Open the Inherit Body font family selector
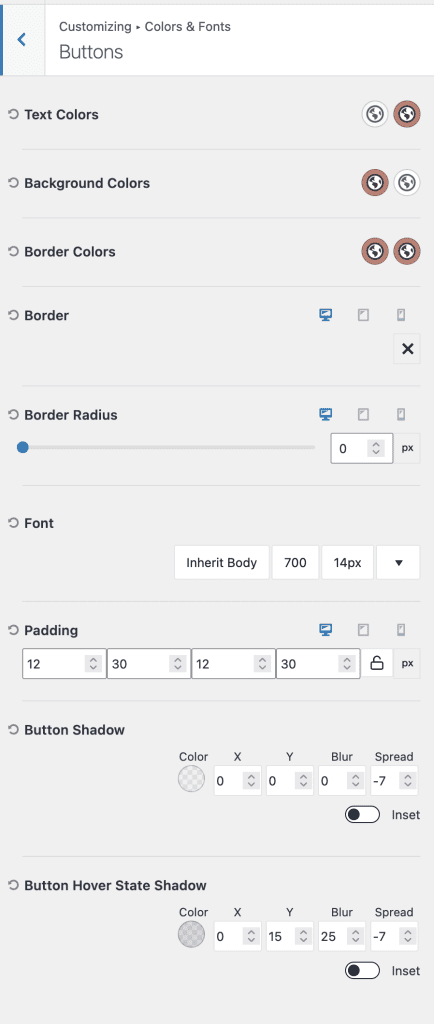 [222, 563]
